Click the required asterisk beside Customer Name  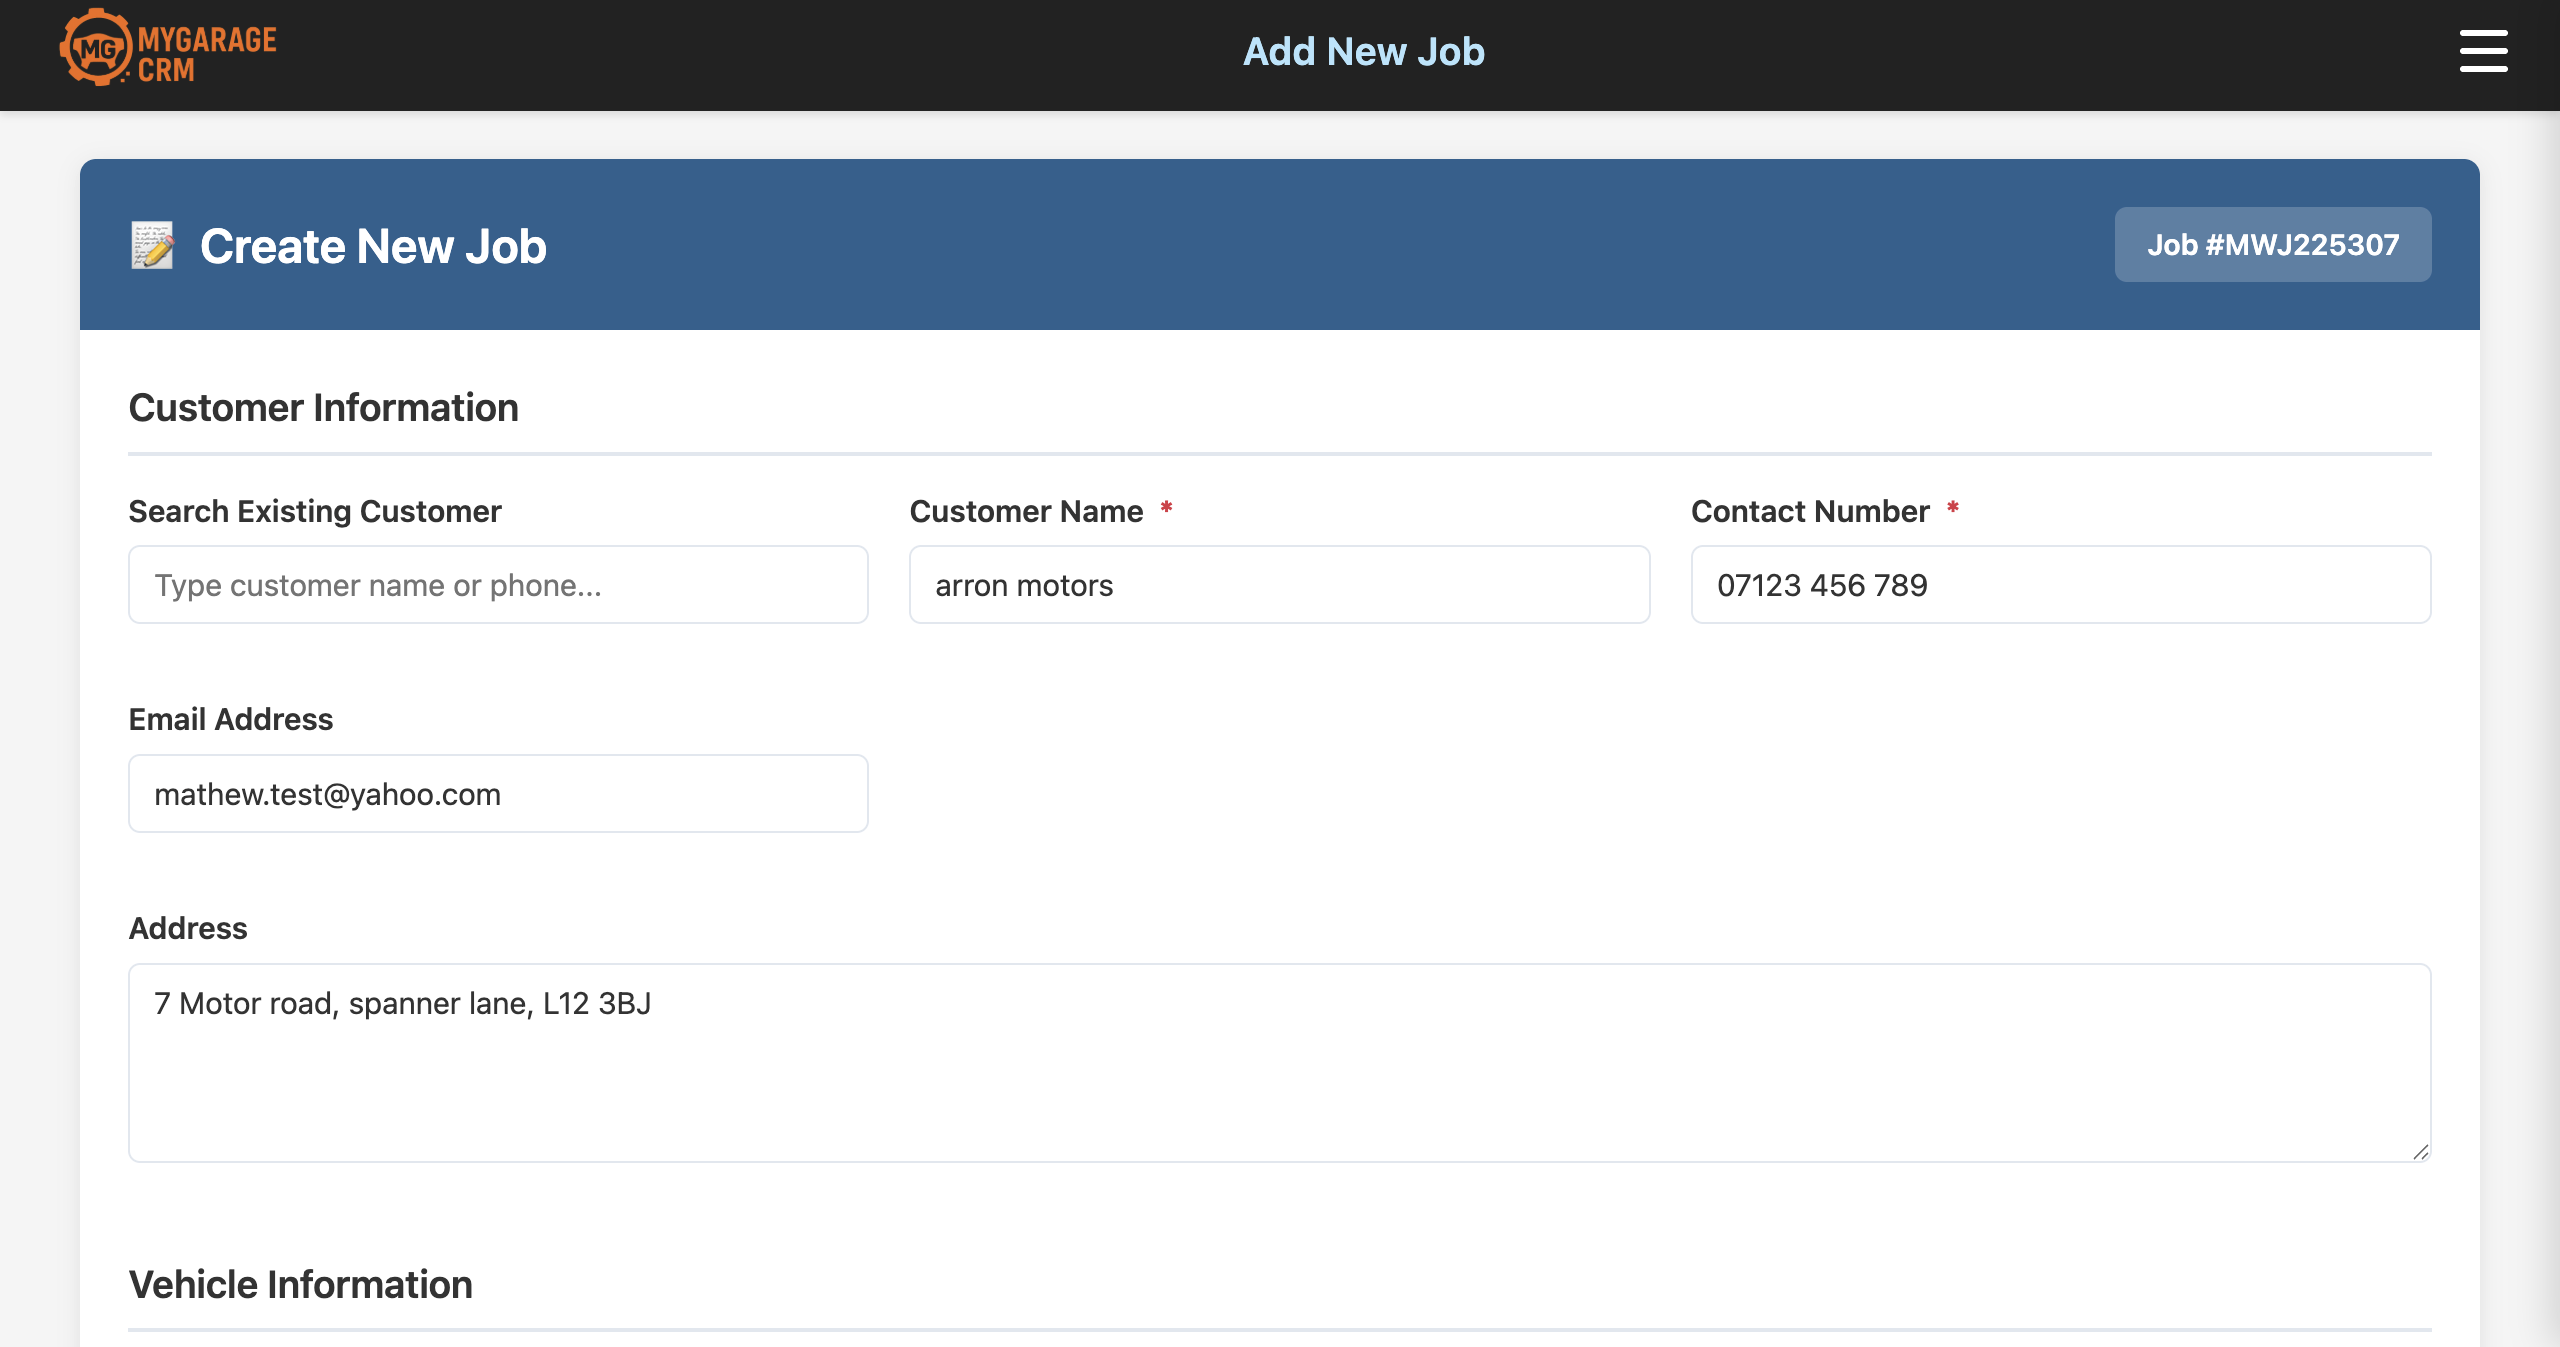point(1167,508)
